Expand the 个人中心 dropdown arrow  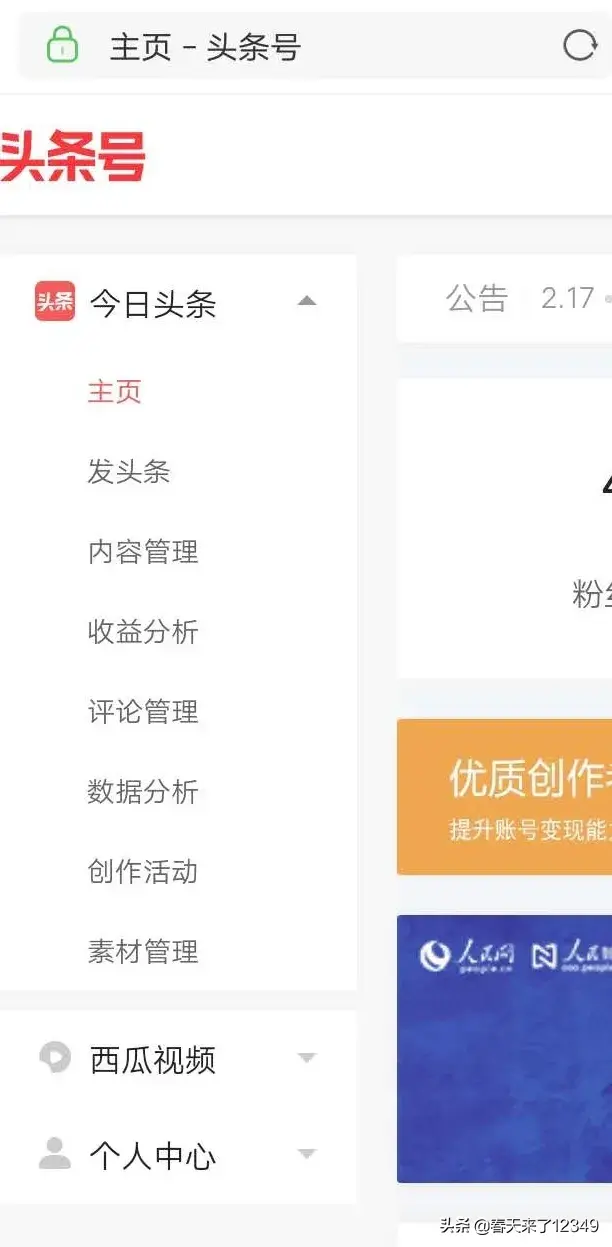pos(307,1154)
